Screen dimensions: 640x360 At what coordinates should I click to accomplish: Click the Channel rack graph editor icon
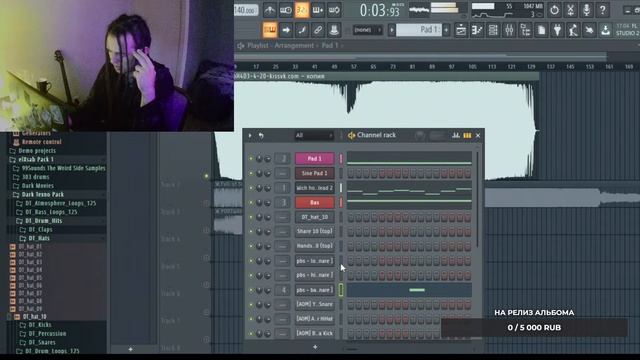pyautogui.click(x=456, y=135)
